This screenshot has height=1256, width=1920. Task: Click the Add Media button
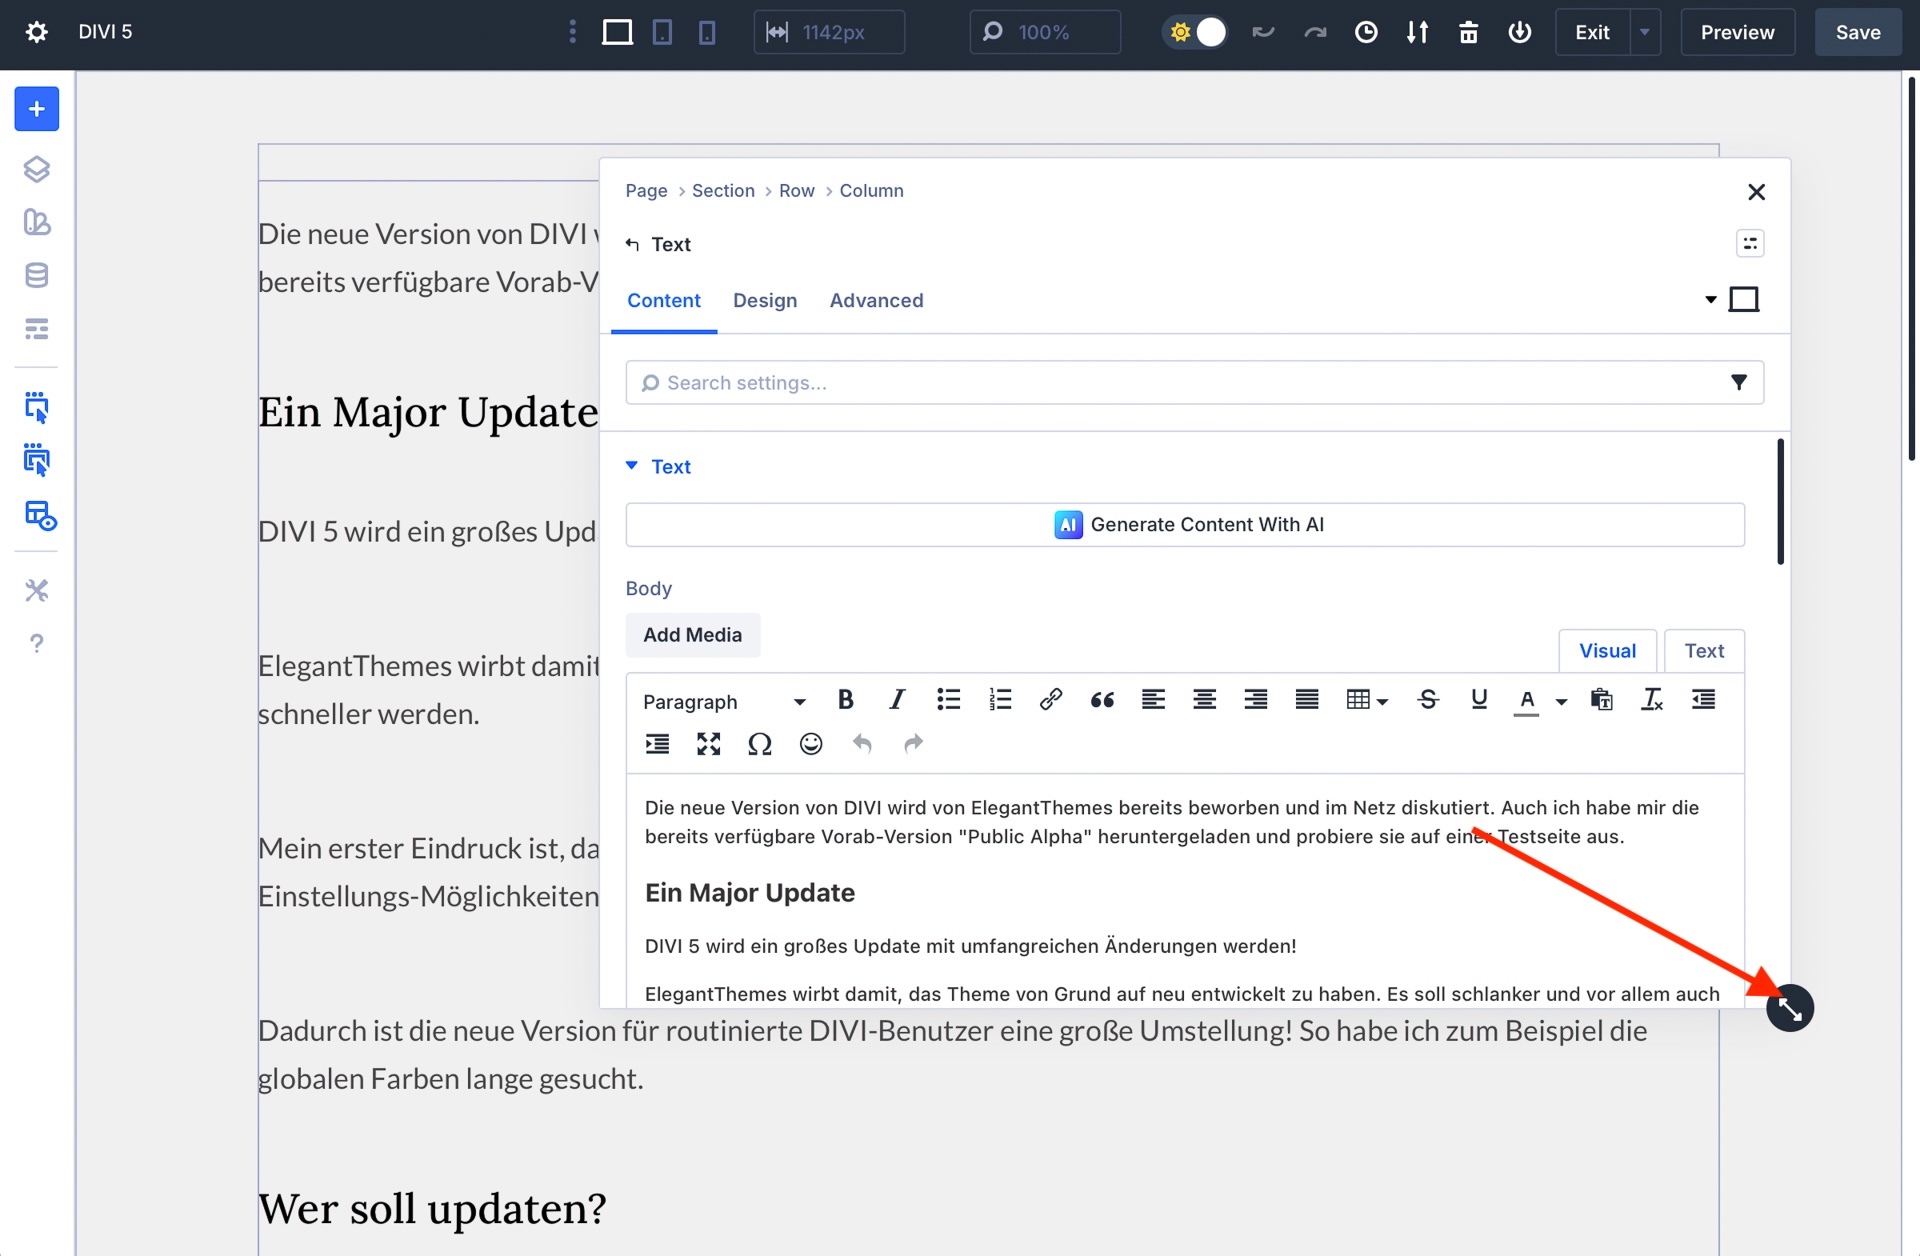[x=692, y=635]
